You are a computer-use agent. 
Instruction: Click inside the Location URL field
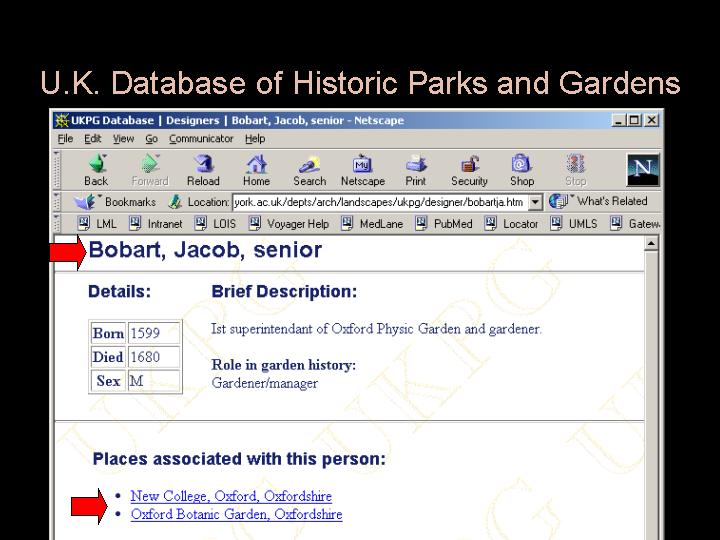pos(378,202)
